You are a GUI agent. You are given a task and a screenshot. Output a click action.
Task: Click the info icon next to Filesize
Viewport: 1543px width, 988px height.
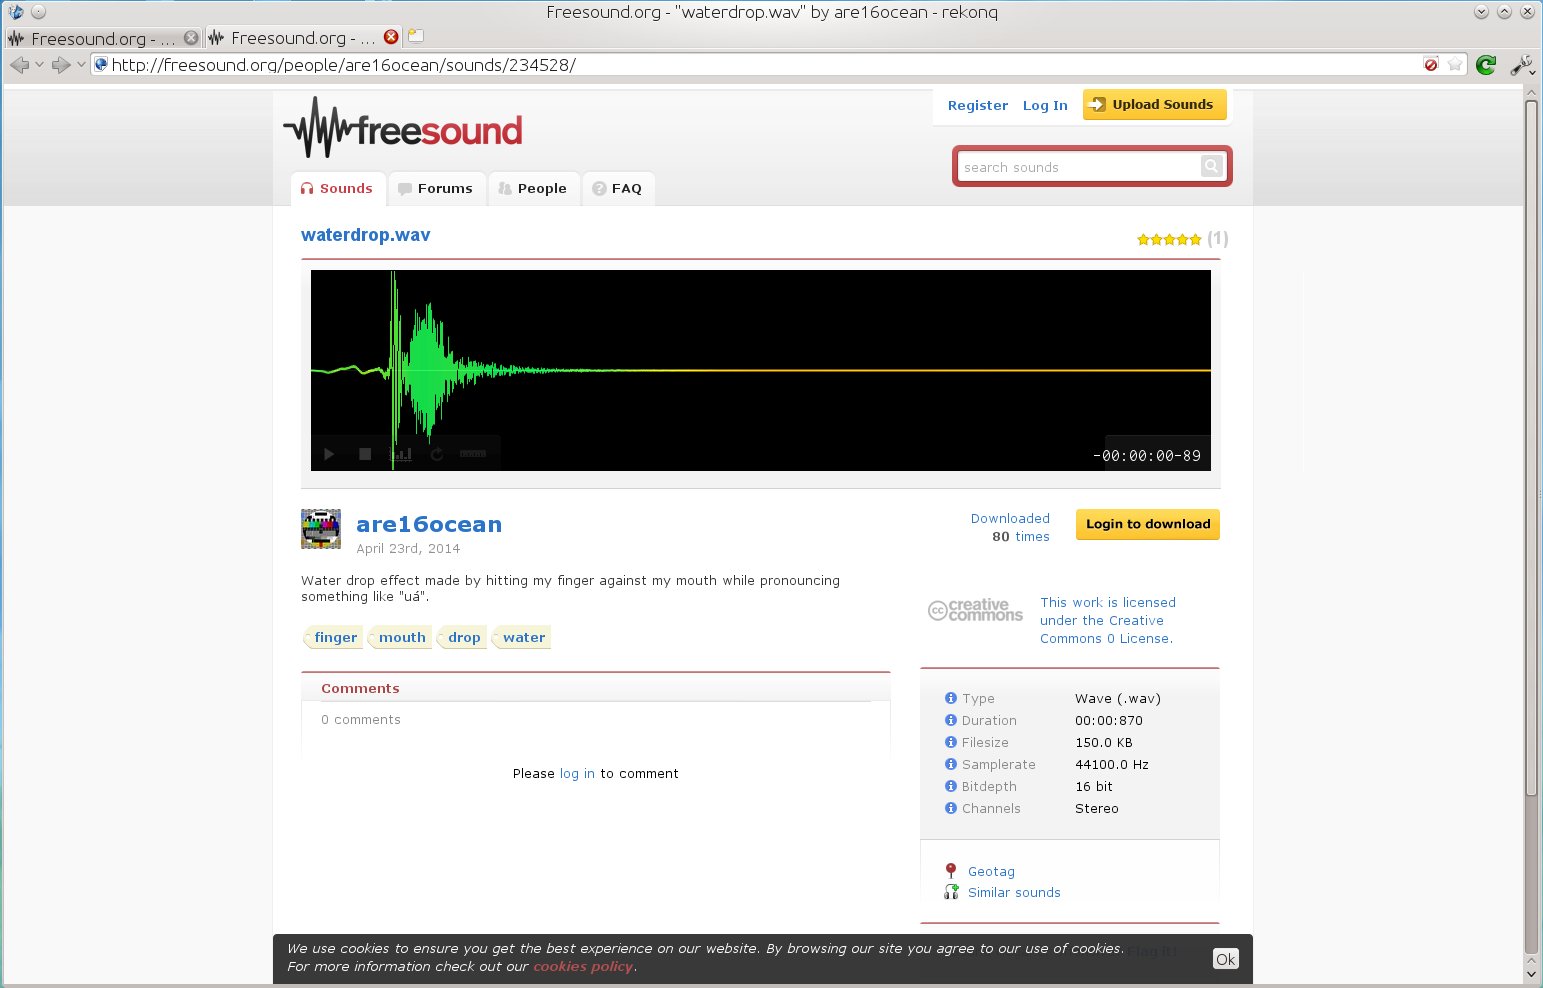point(950,742)
